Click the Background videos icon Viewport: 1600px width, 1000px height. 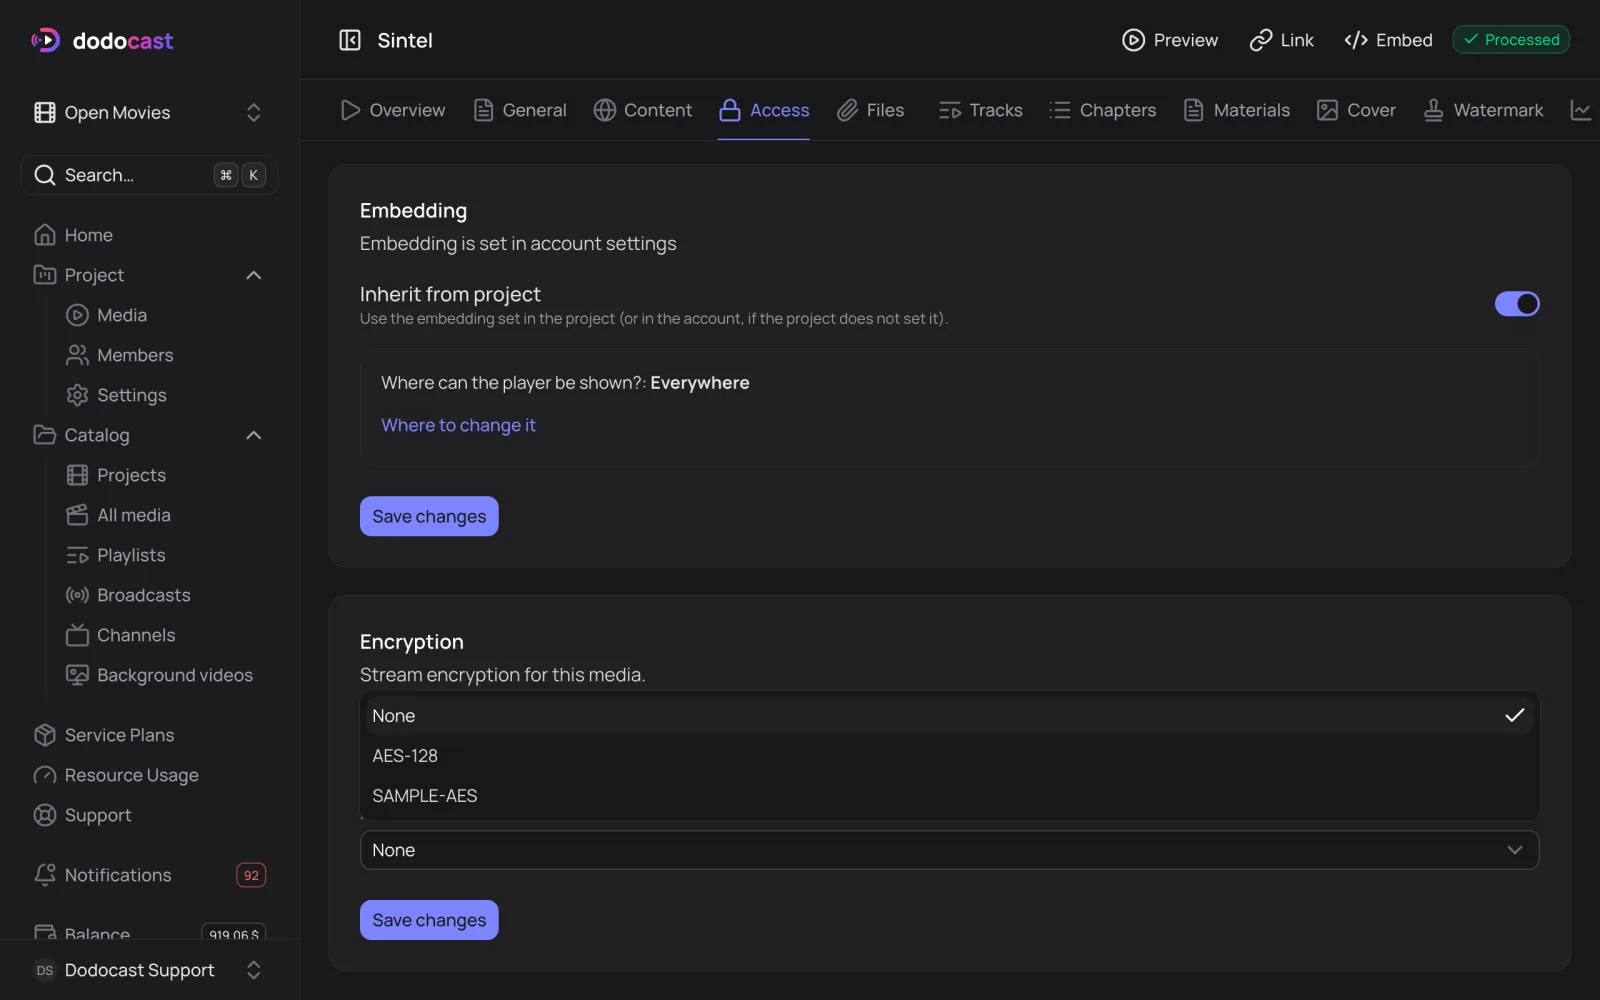pos(77,675)
